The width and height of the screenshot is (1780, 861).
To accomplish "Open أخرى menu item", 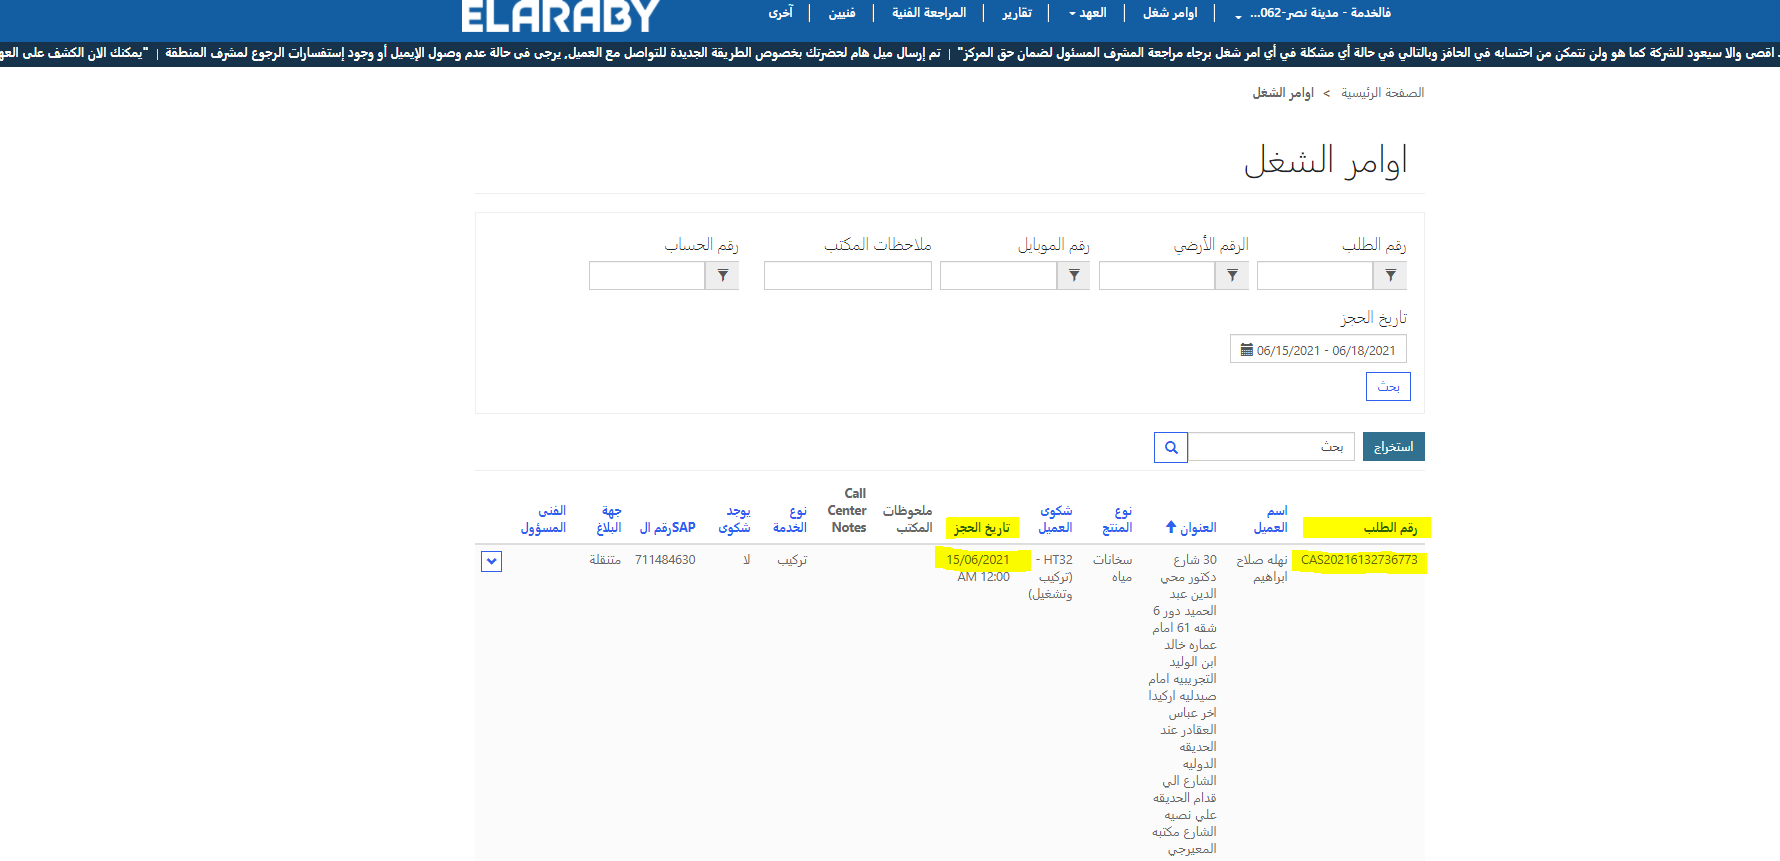I will (x=780, y=13).
